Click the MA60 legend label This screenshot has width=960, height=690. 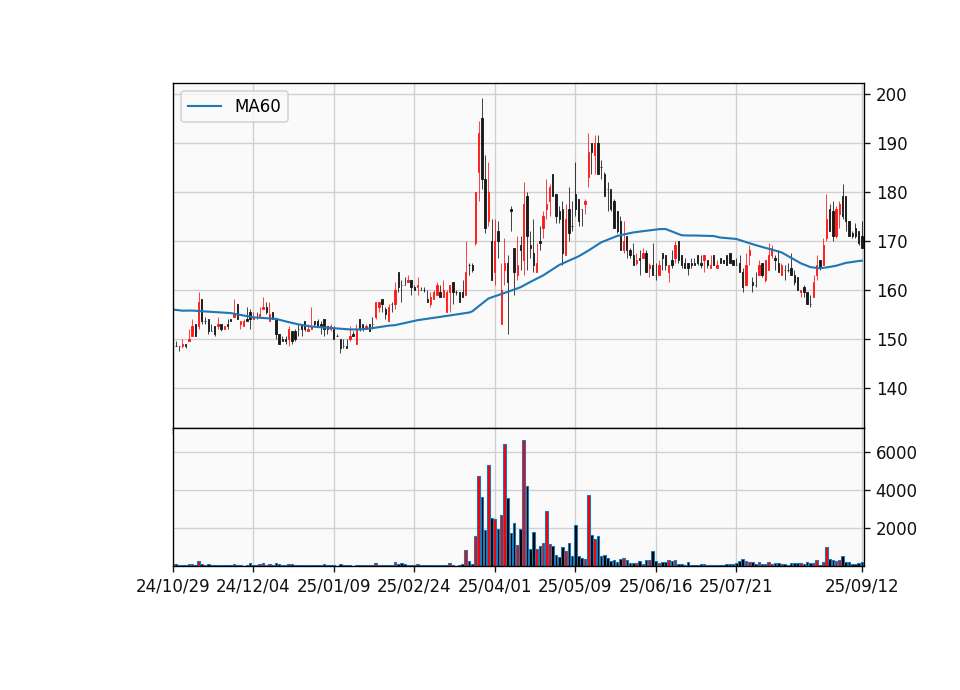point(257,107)
